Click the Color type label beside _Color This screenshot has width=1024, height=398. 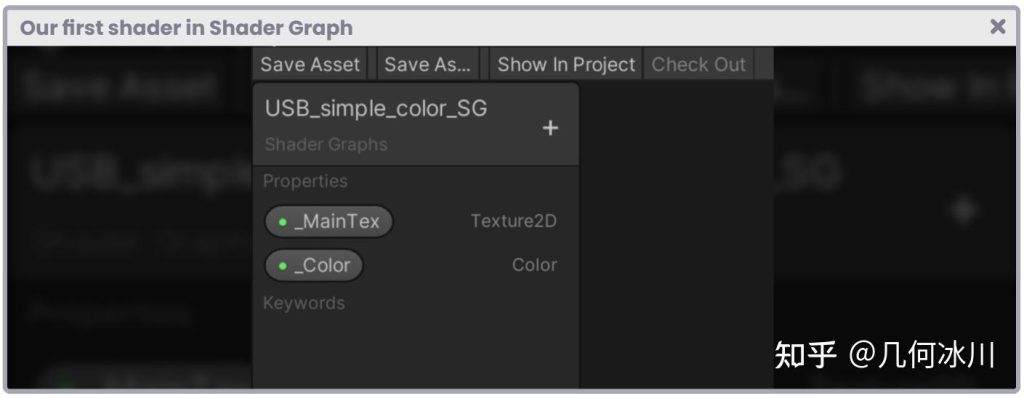pos(534,265)
